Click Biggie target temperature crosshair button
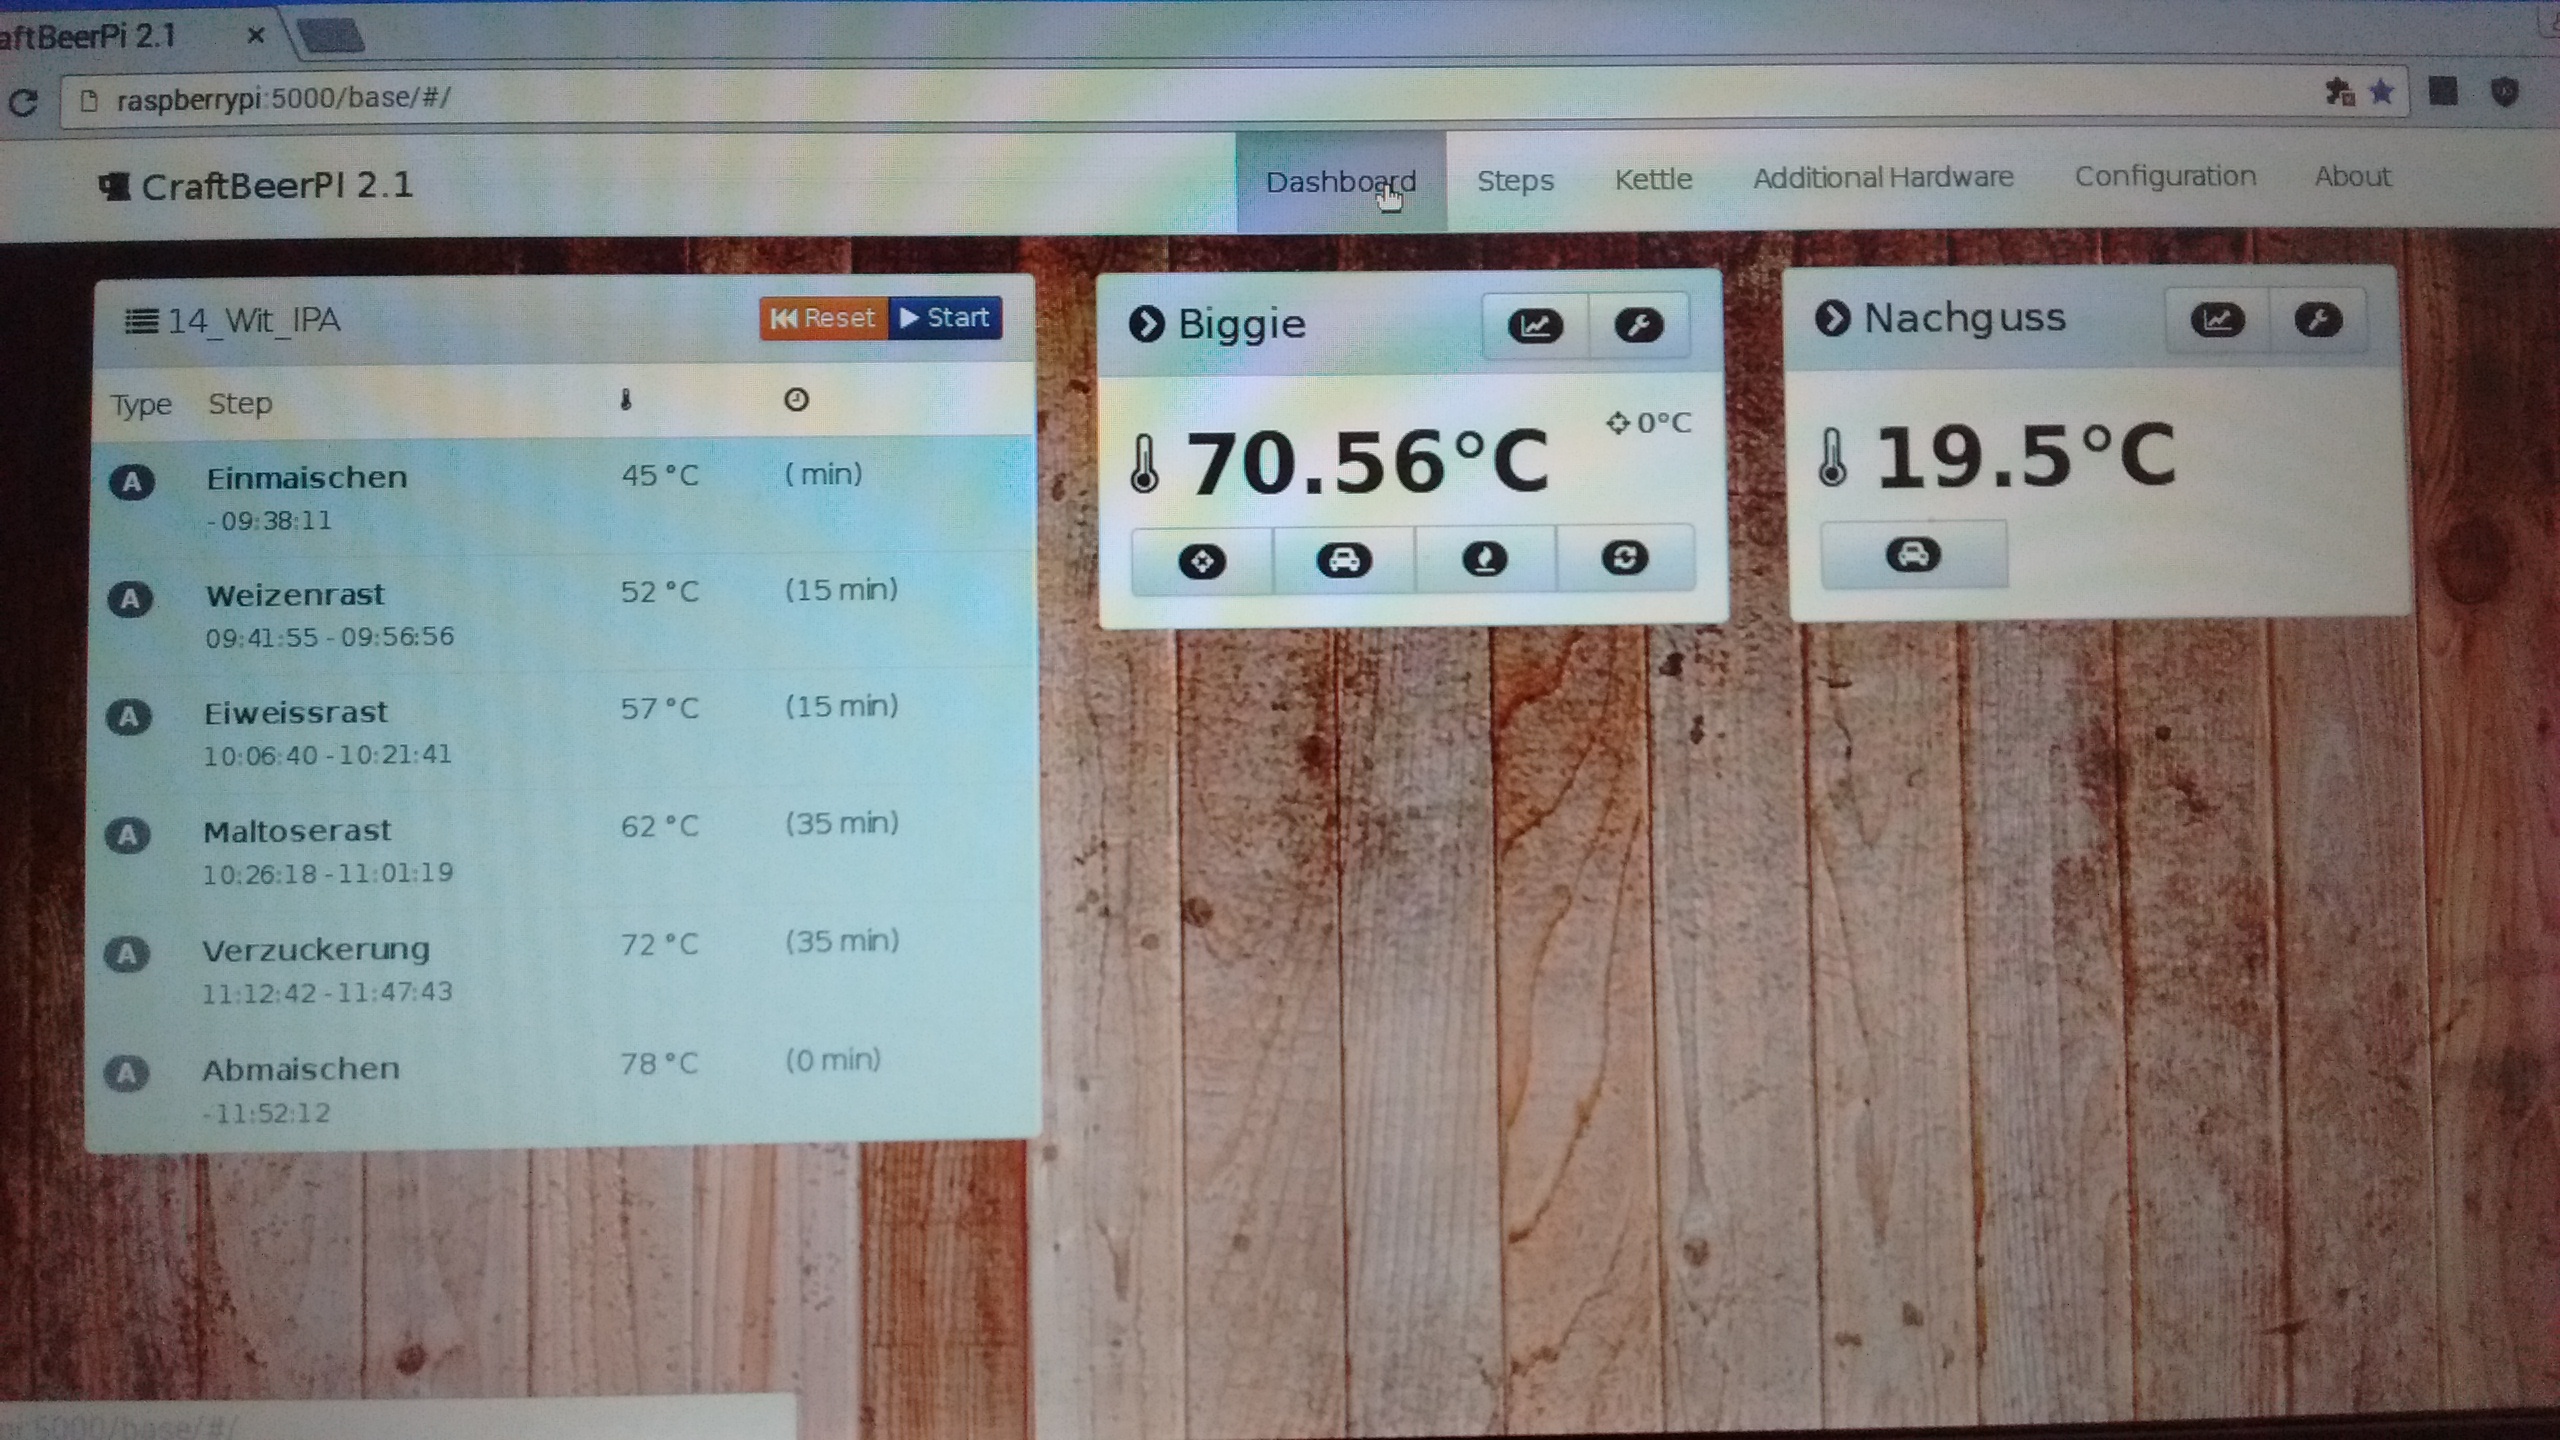The height and width of the screenshot is (1440, 2560). click(x=1202, y=561)
